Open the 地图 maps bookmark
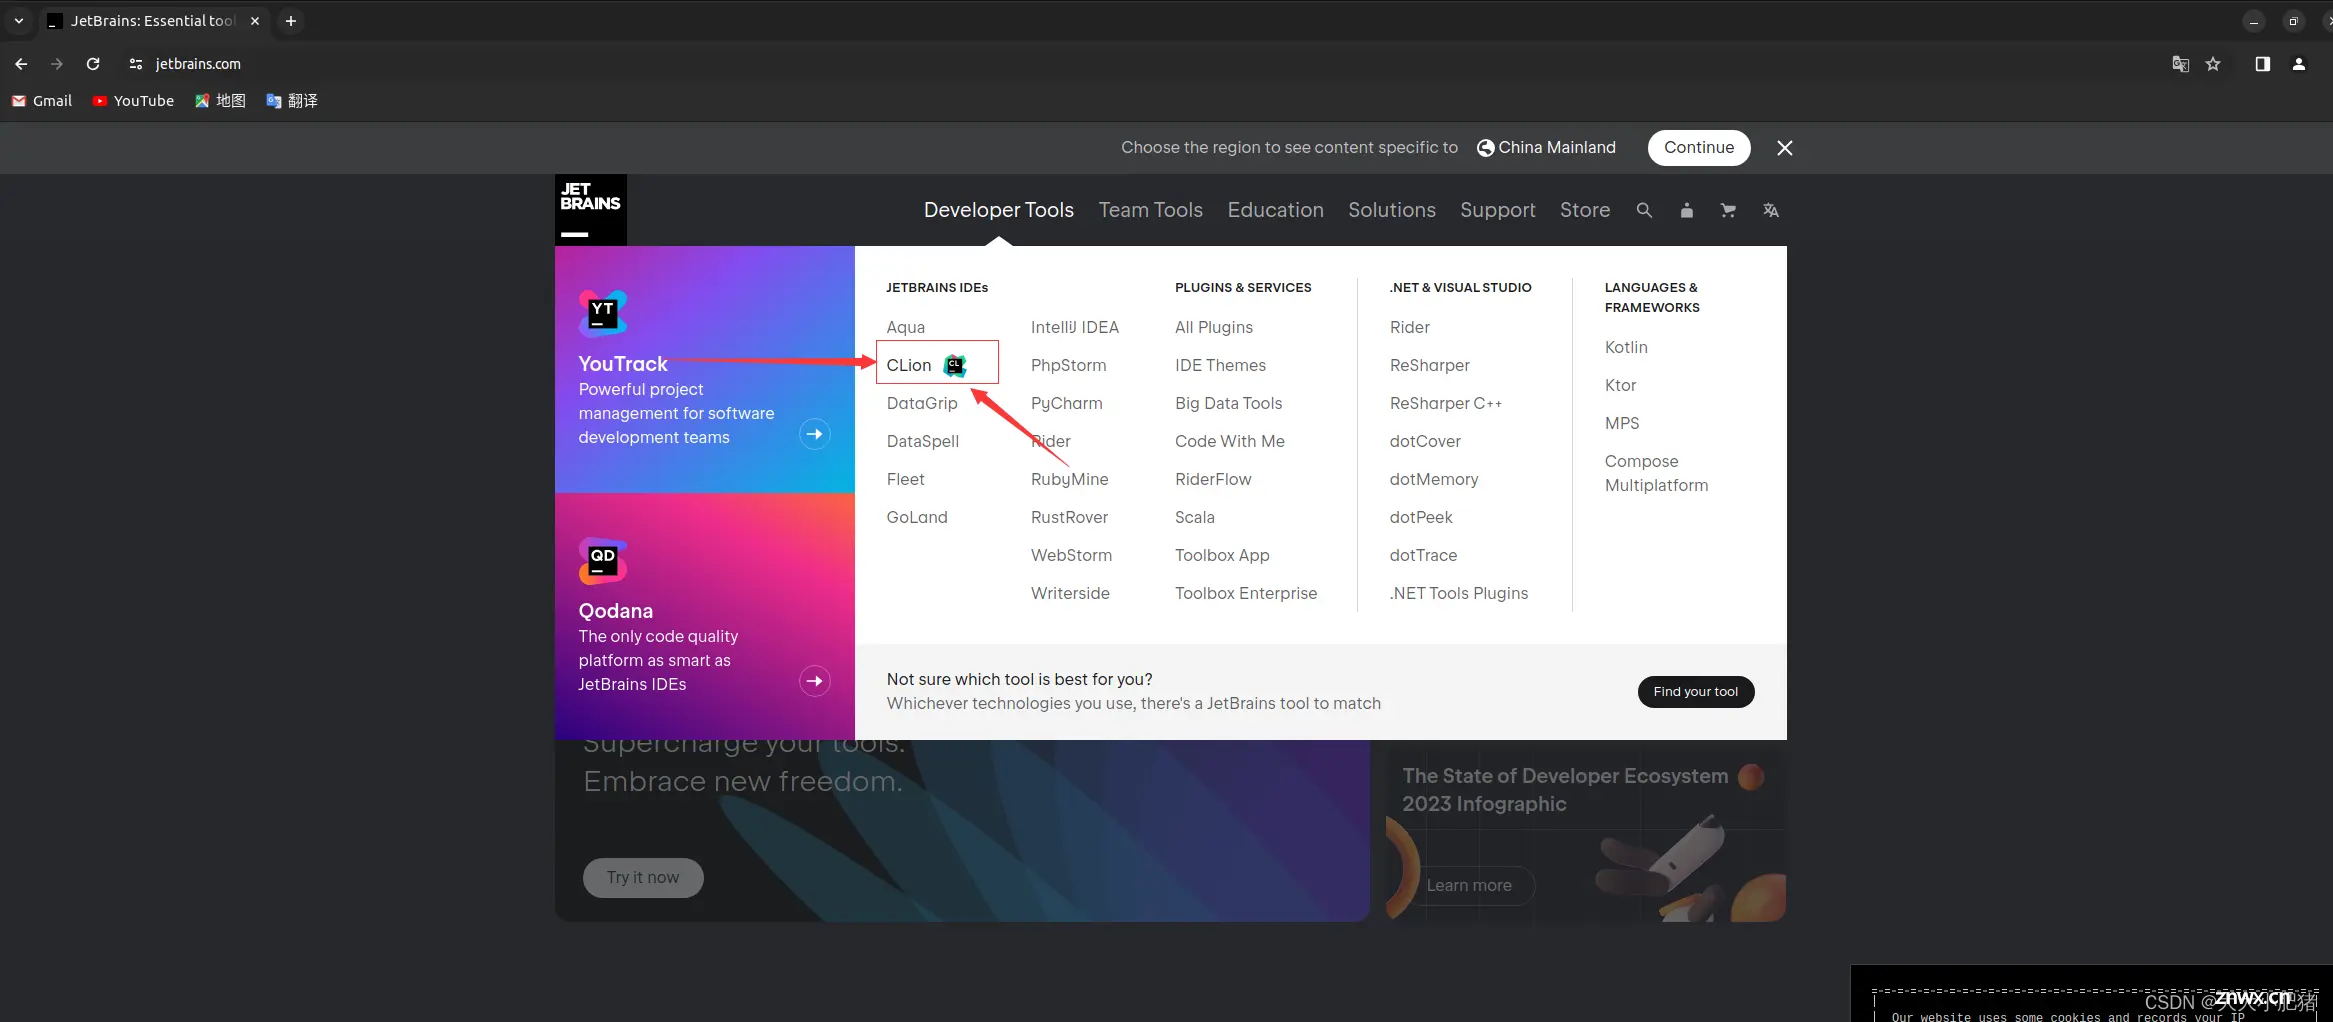This screenshot has height=1022, width=2333. click(220, 101)
